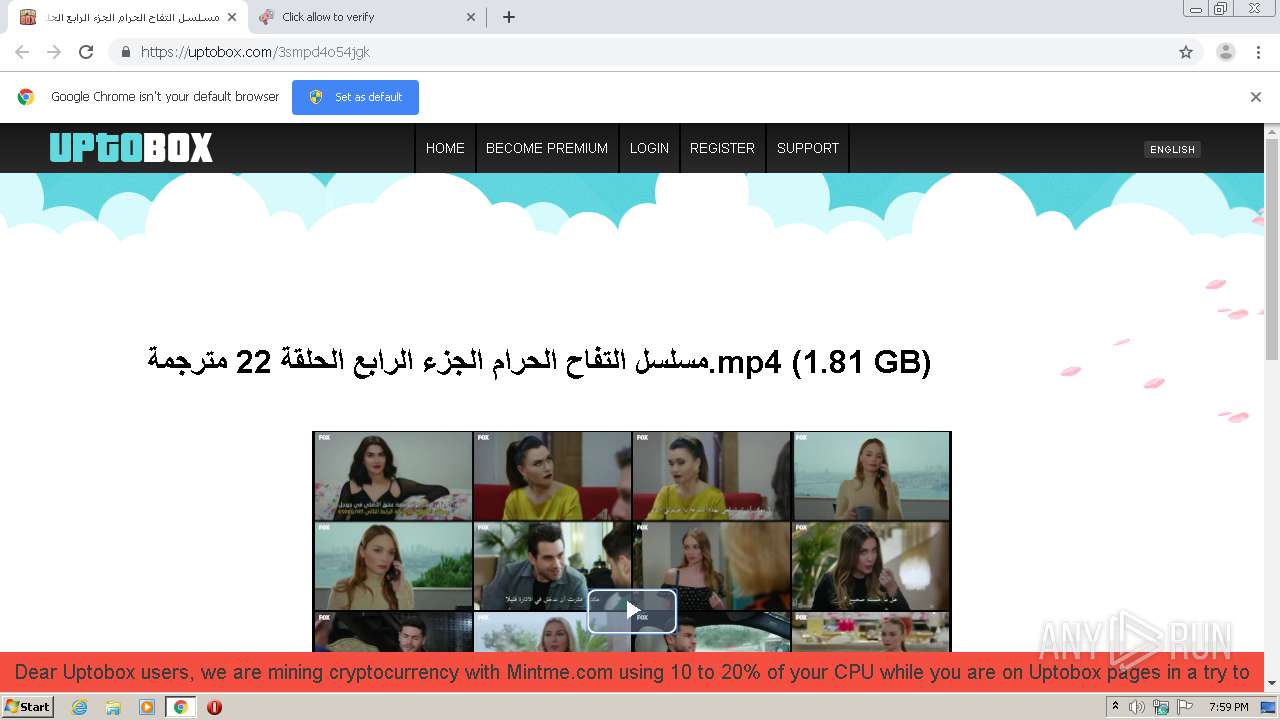Click the page scrollbar down arrow
1280x720 pixels.
[1272, 684]
